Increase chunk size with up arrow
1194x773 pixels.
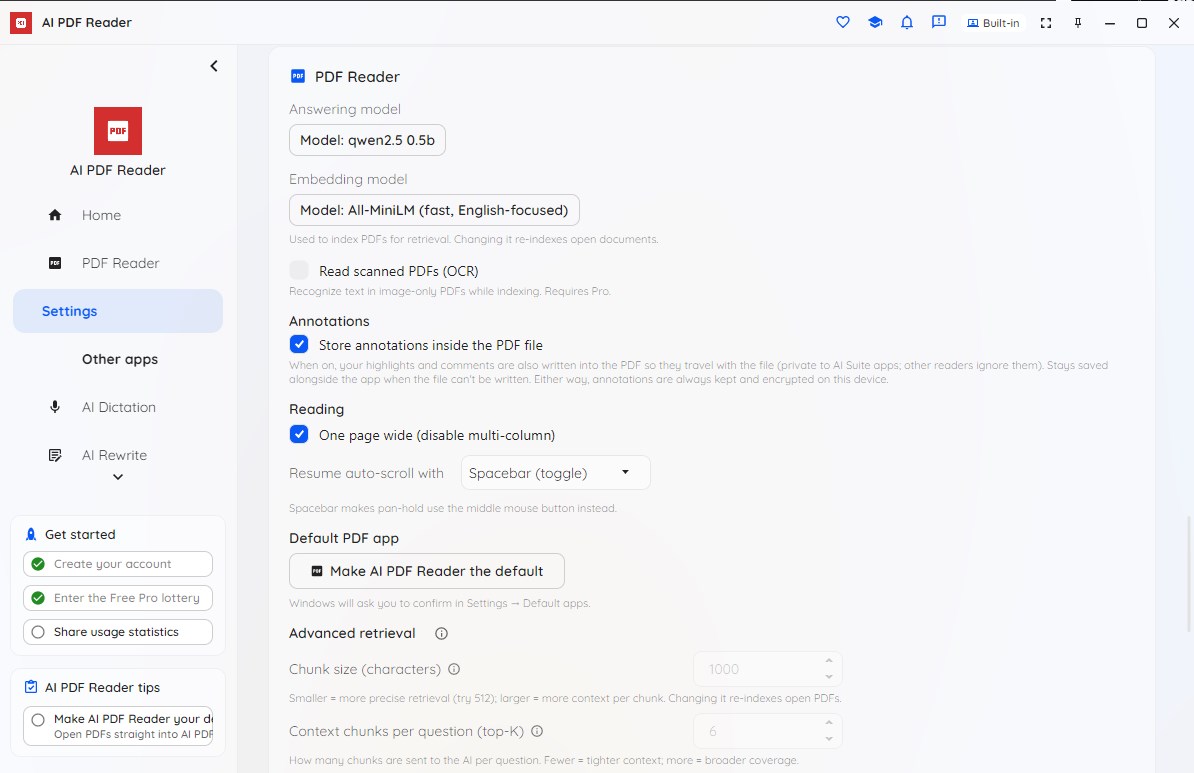tap(828, 661)
